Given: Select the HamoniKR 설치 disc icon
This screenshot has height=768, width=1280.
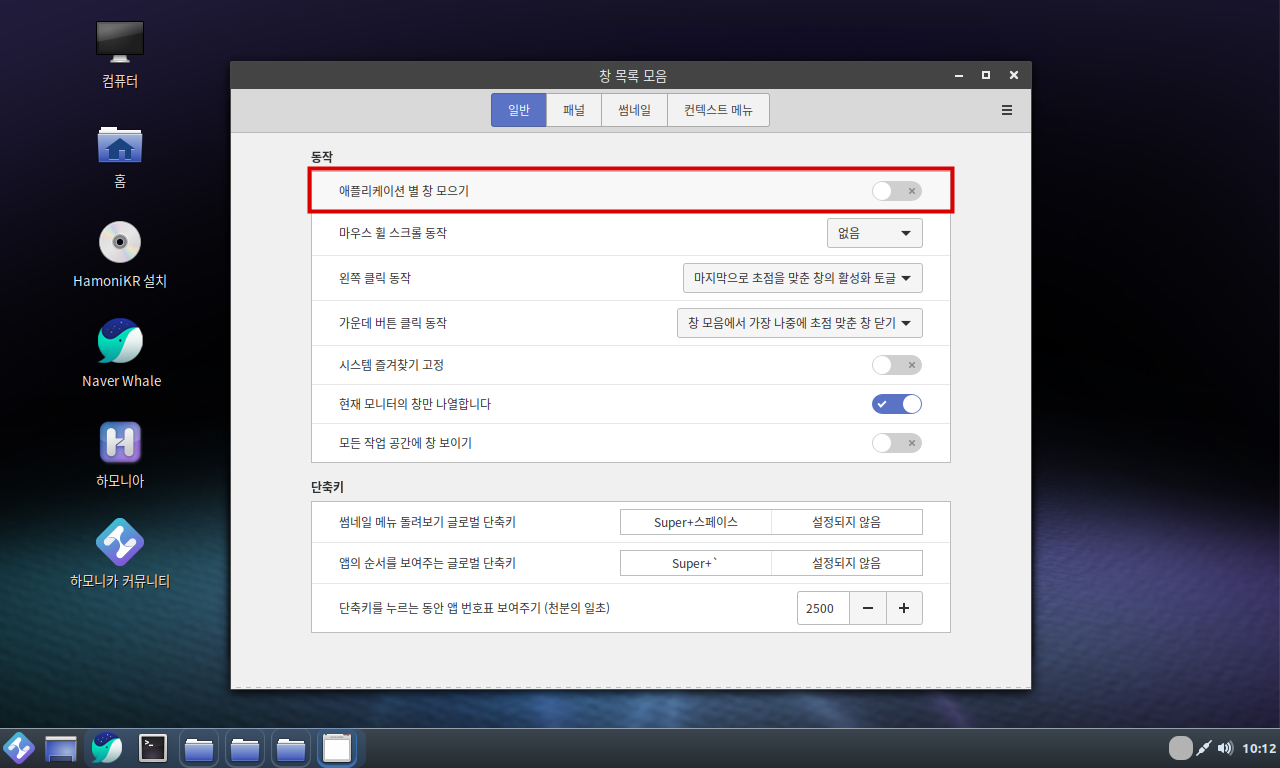Looking at the screenshot, I should coord(120,254).
